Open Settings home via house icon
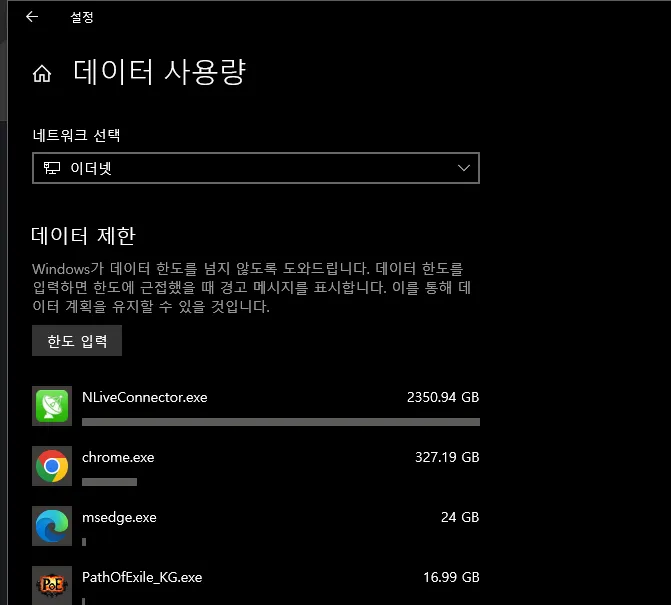671x605 pixels. coord(42,73)
